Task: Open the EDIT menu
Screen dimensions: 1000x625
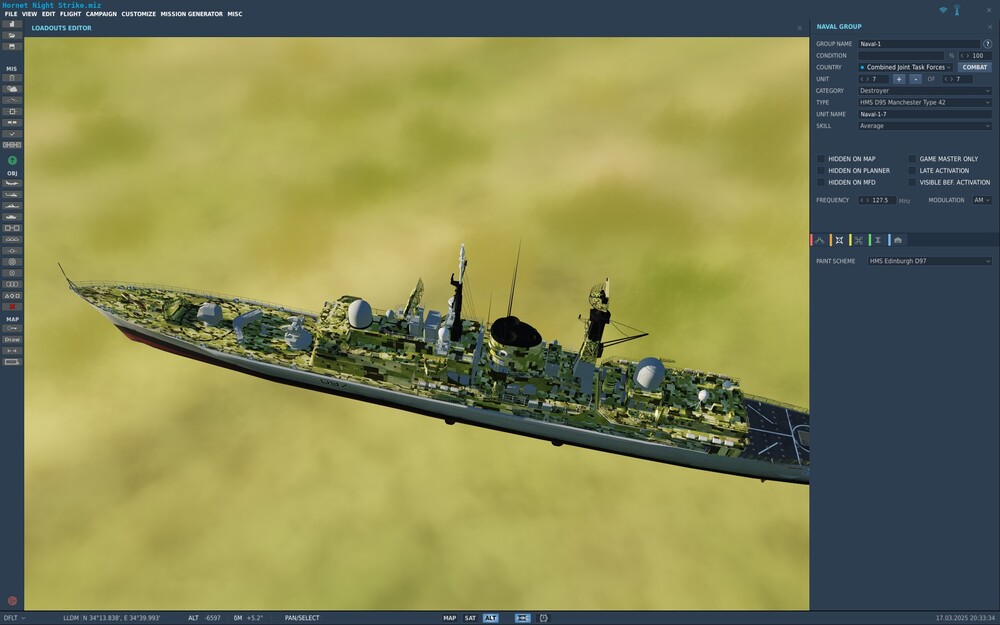Action: (48, 14)
